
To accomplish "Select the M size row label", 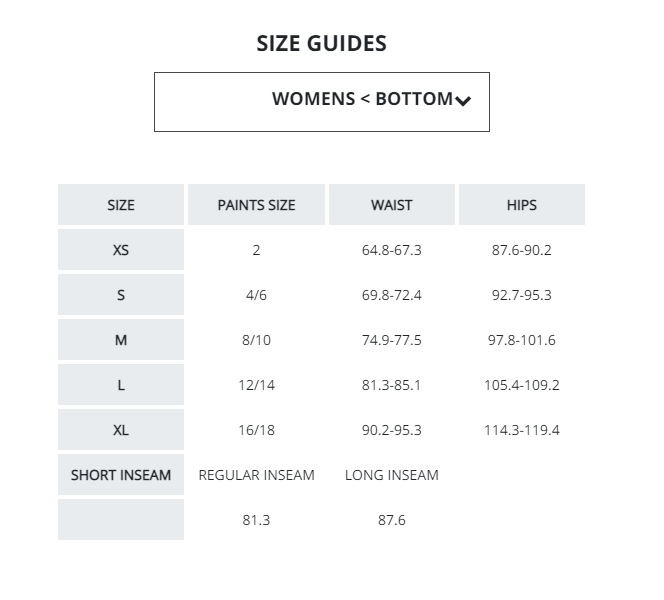I will tap(121, 340).
